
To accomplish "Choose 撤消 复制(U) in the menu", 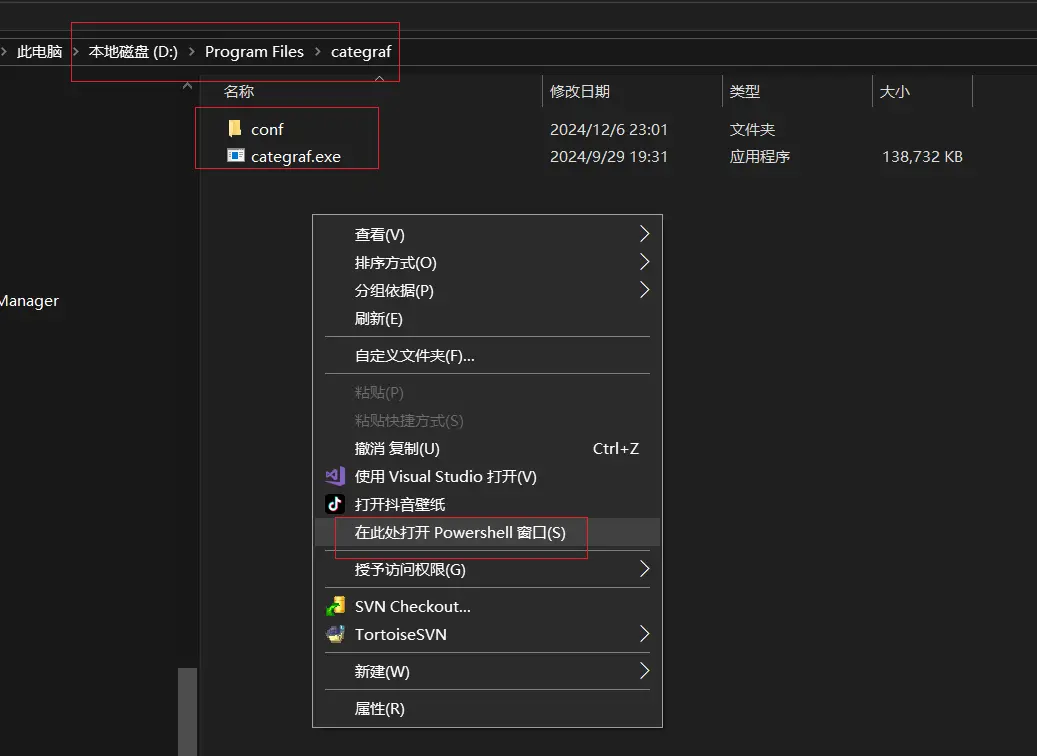I will (397, 449).
